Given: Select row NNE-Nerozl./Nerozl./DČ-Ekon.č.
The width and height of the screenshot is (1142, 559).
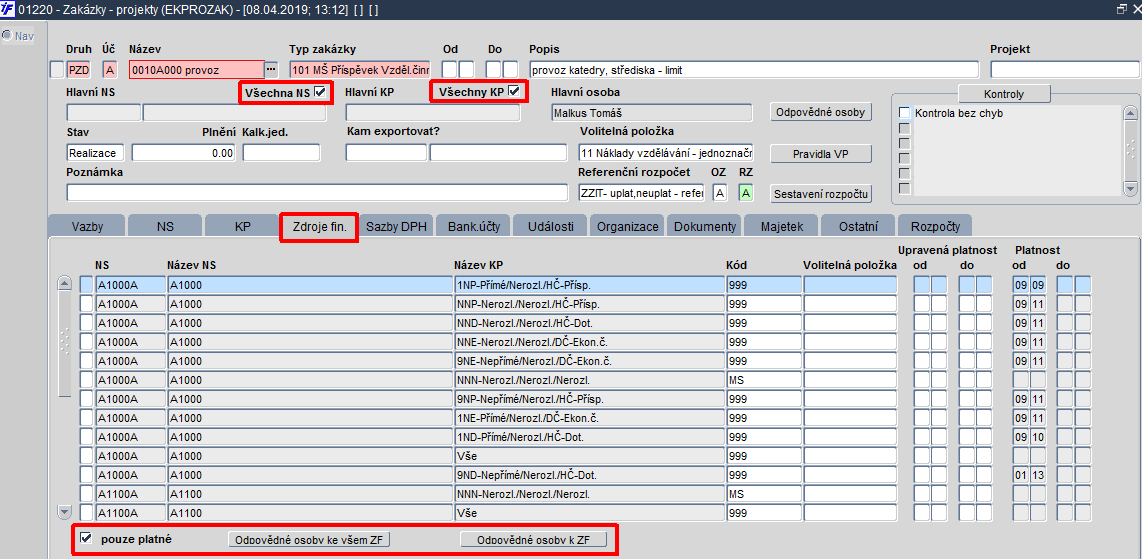Looking at the screenshot, I should [x=588, y=341].
